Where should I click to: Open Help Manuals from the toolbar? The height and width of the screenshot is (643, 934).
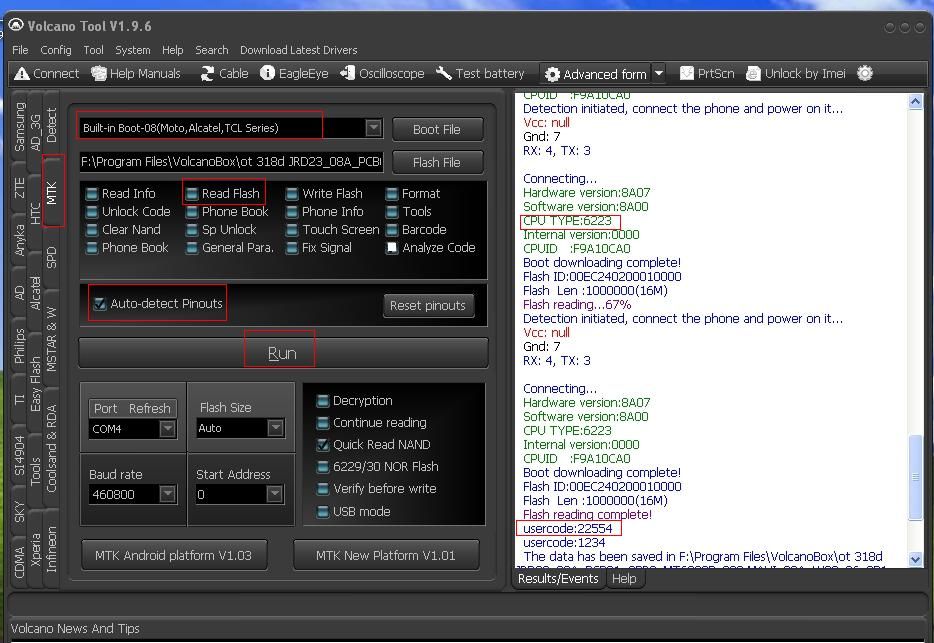click(99, 73)
